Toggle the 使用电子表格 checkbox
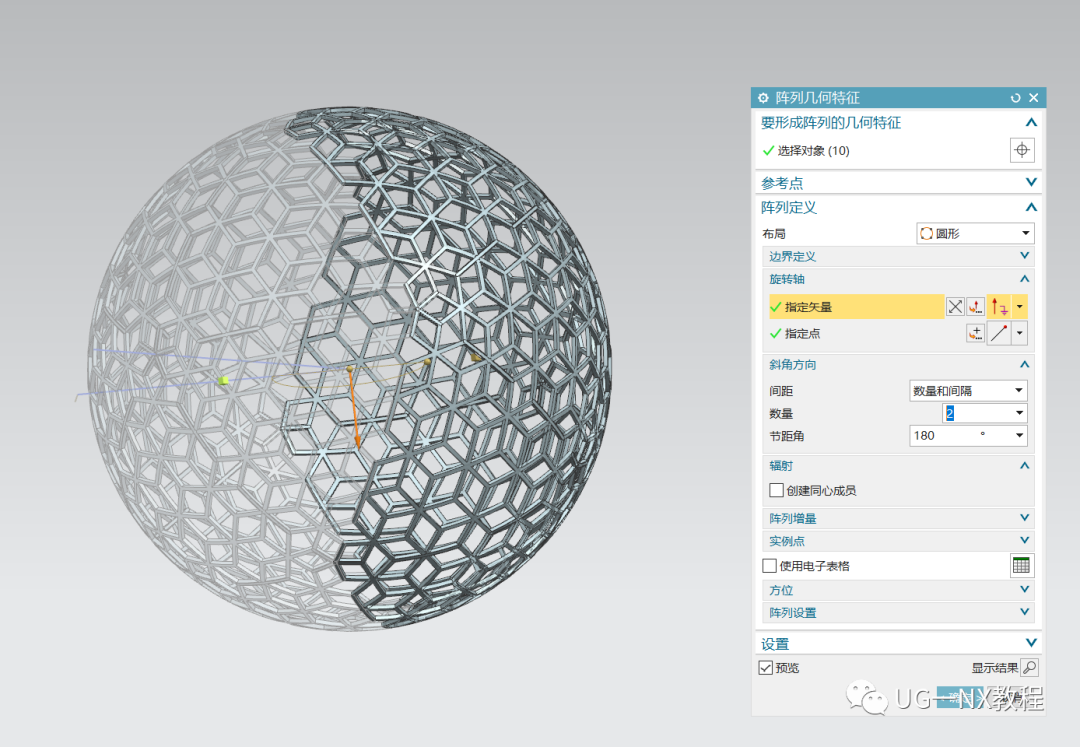Image resolution: width=1080 pixels, height=747 pixels. click(769, 566)
